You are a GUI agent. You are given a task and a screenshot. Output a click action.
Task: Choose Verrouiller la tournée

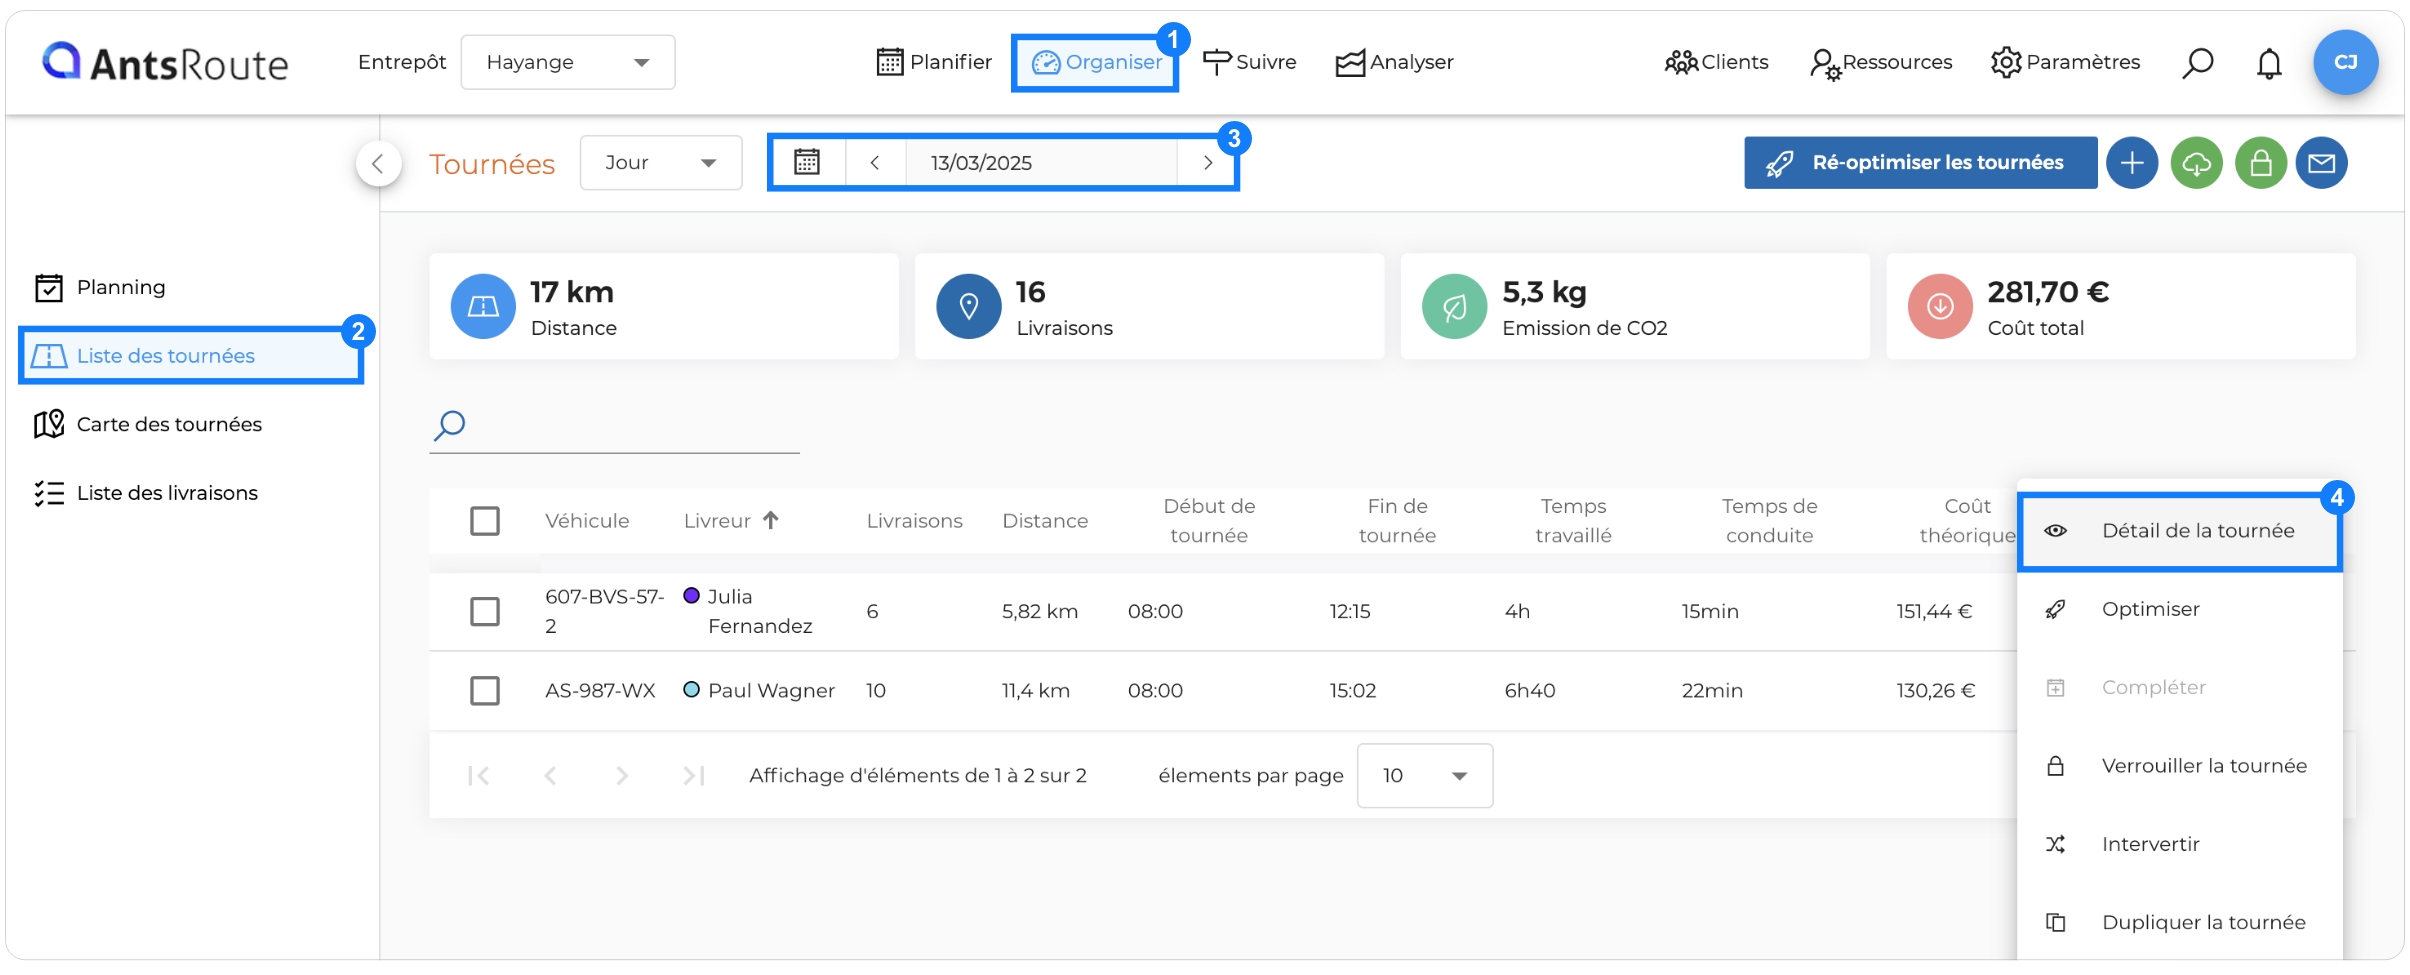click(2180, 766)
